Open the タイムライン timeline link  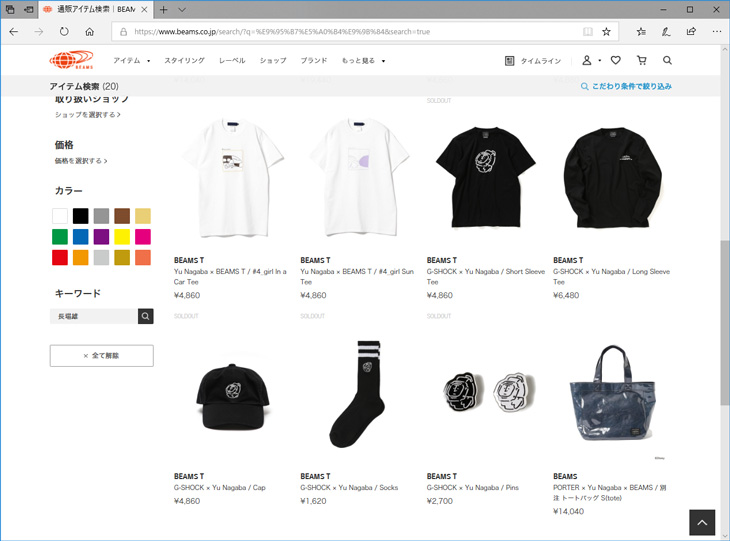[x=533, y=61]
